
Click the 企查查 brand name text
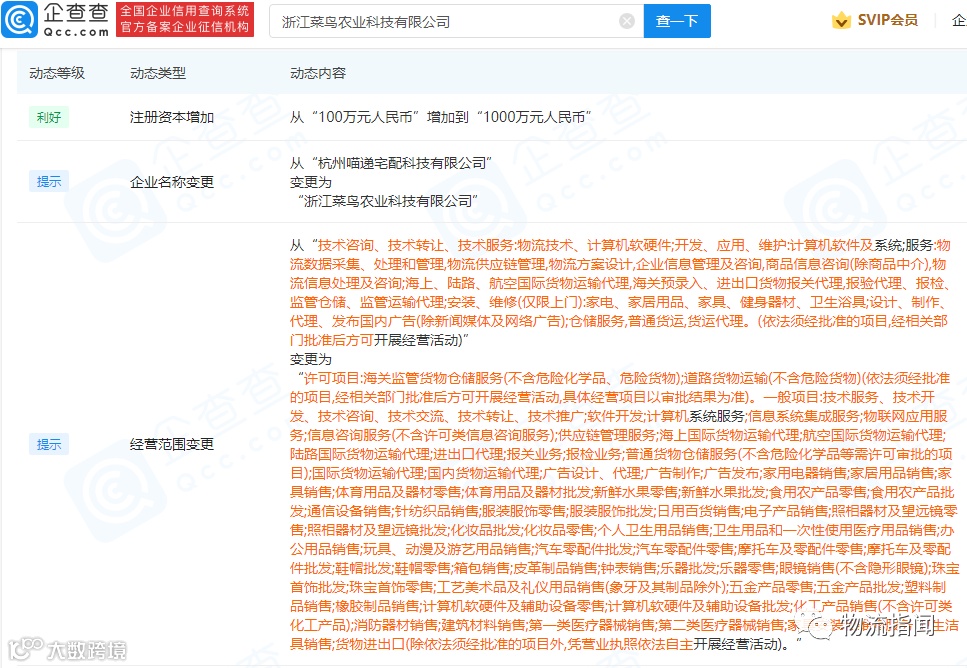tap(76, 13)
